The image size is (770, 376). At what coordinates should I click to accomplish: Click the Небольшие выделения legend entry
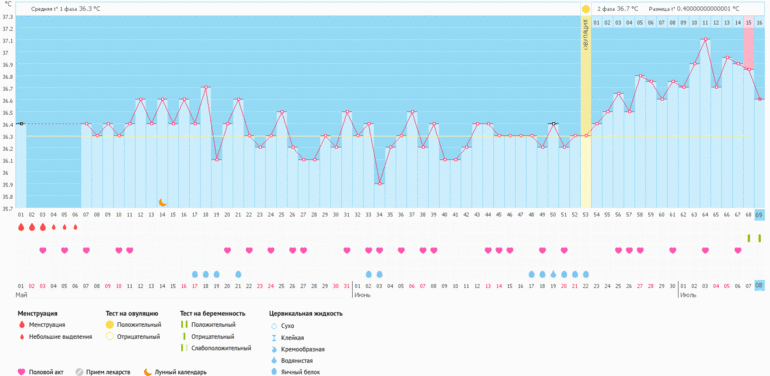pyautogui.click(x=60, y=337)
